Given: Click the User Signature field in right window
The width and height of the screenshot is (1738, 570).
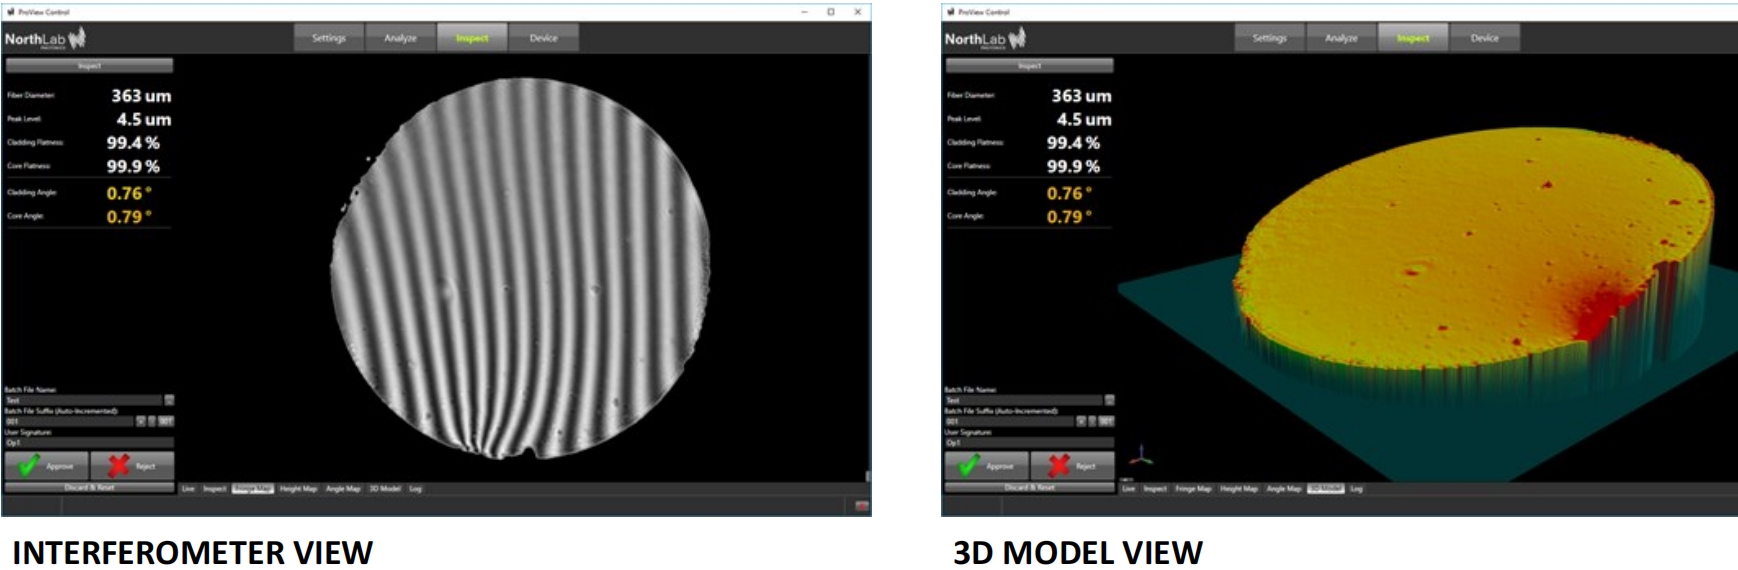Looking at the screenshot, I should pos(1029,442).
